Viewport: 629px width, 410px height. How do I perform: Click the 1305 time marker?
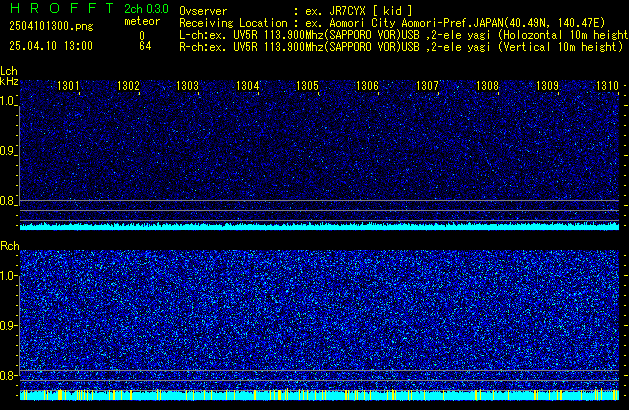tap(307, 86)
